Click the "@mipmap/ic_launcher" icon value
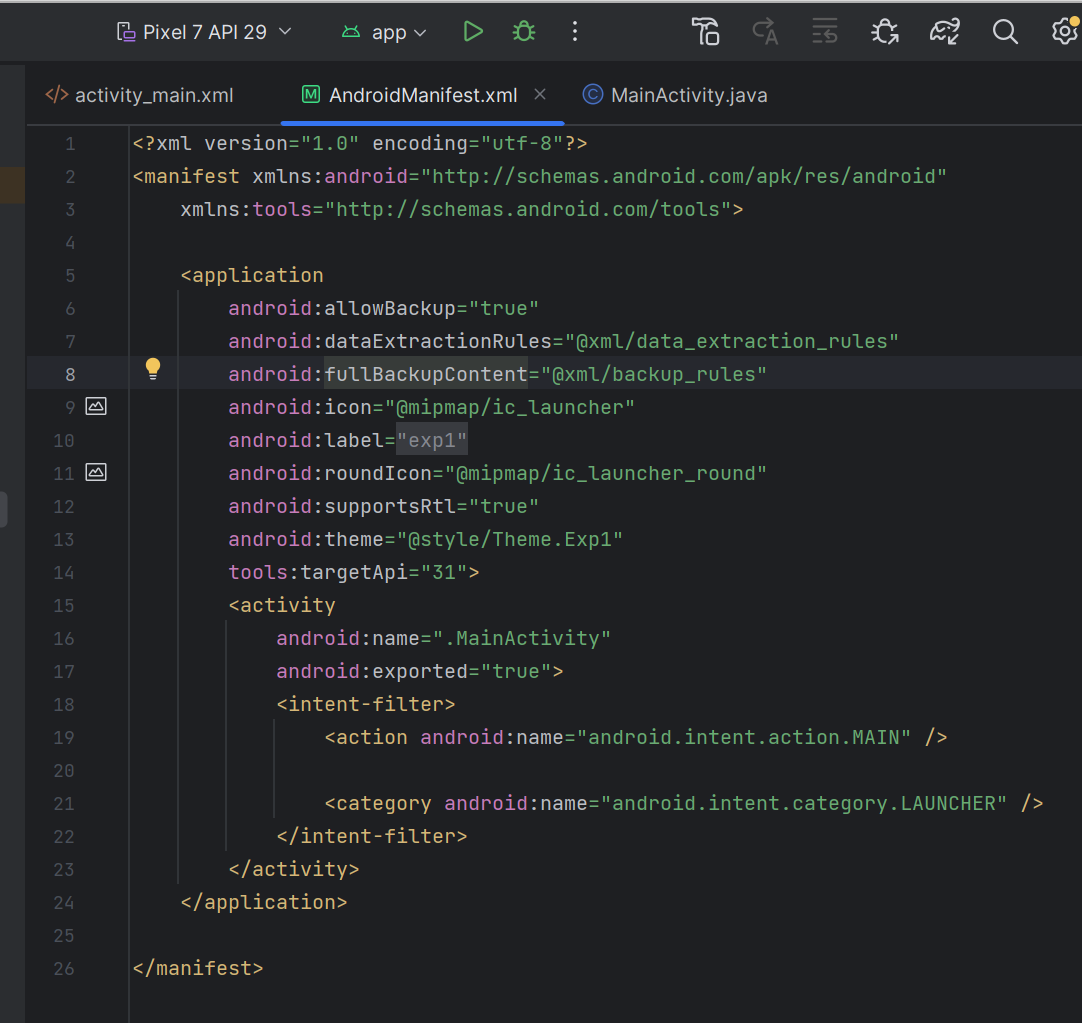 (x=510, y=407)
